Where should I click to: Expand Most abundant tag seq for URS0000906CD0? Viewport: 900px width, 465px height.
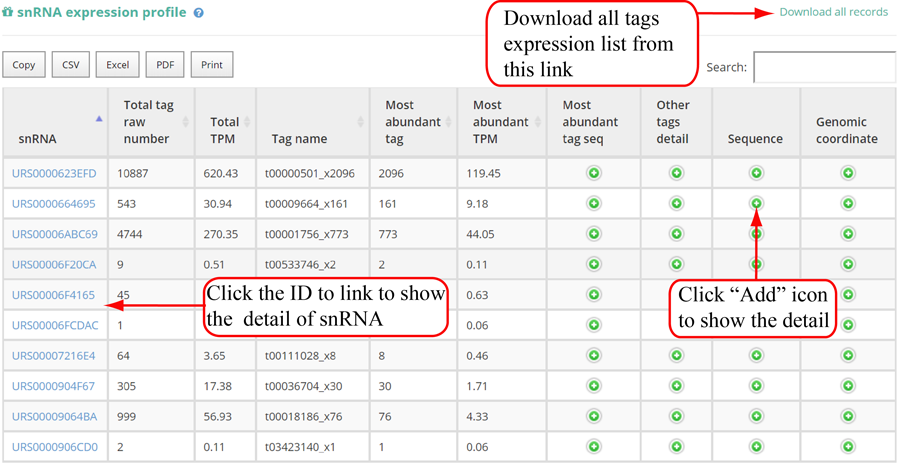593,447
